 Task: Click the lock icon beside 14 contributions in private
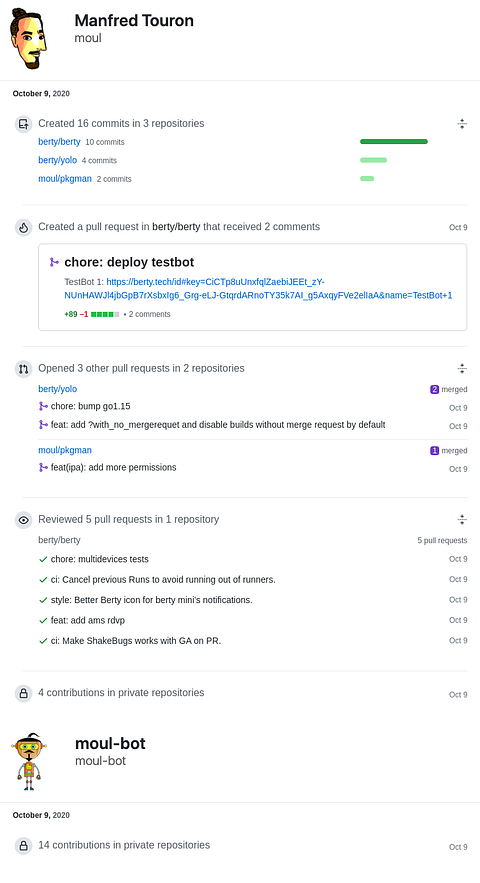tap(23, 846)
